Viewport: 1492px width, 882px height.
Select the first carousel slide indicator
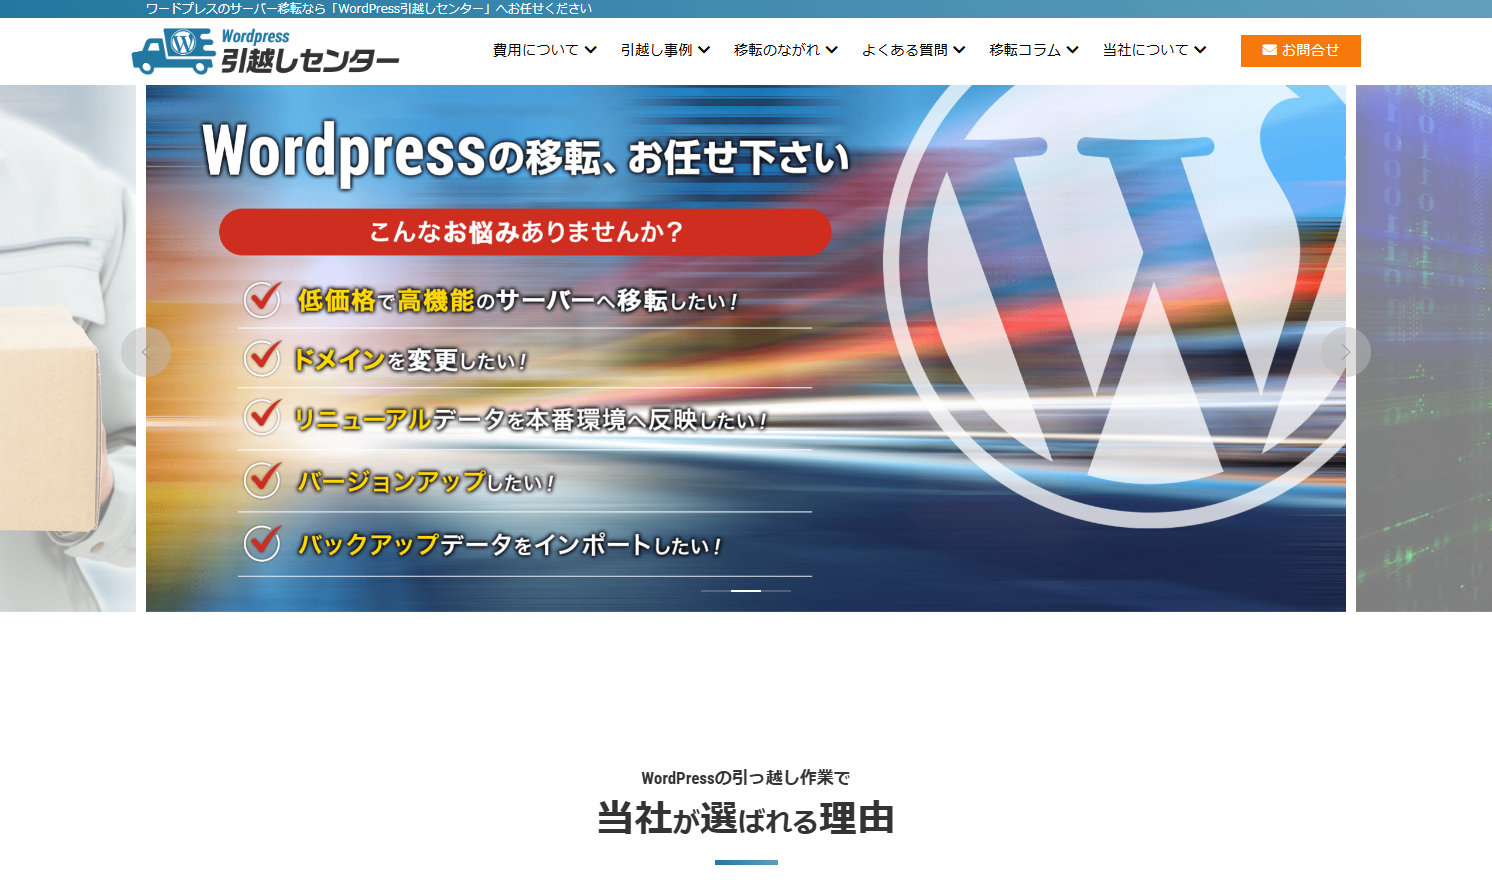click(x=716, y=591)
